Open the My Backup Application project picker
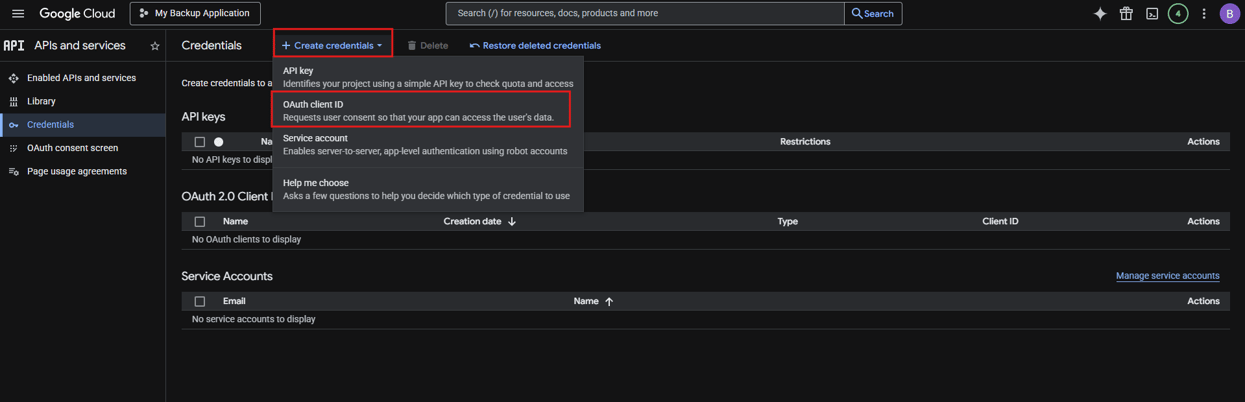The image size is (1245, 402). click(x=195, y=14)
